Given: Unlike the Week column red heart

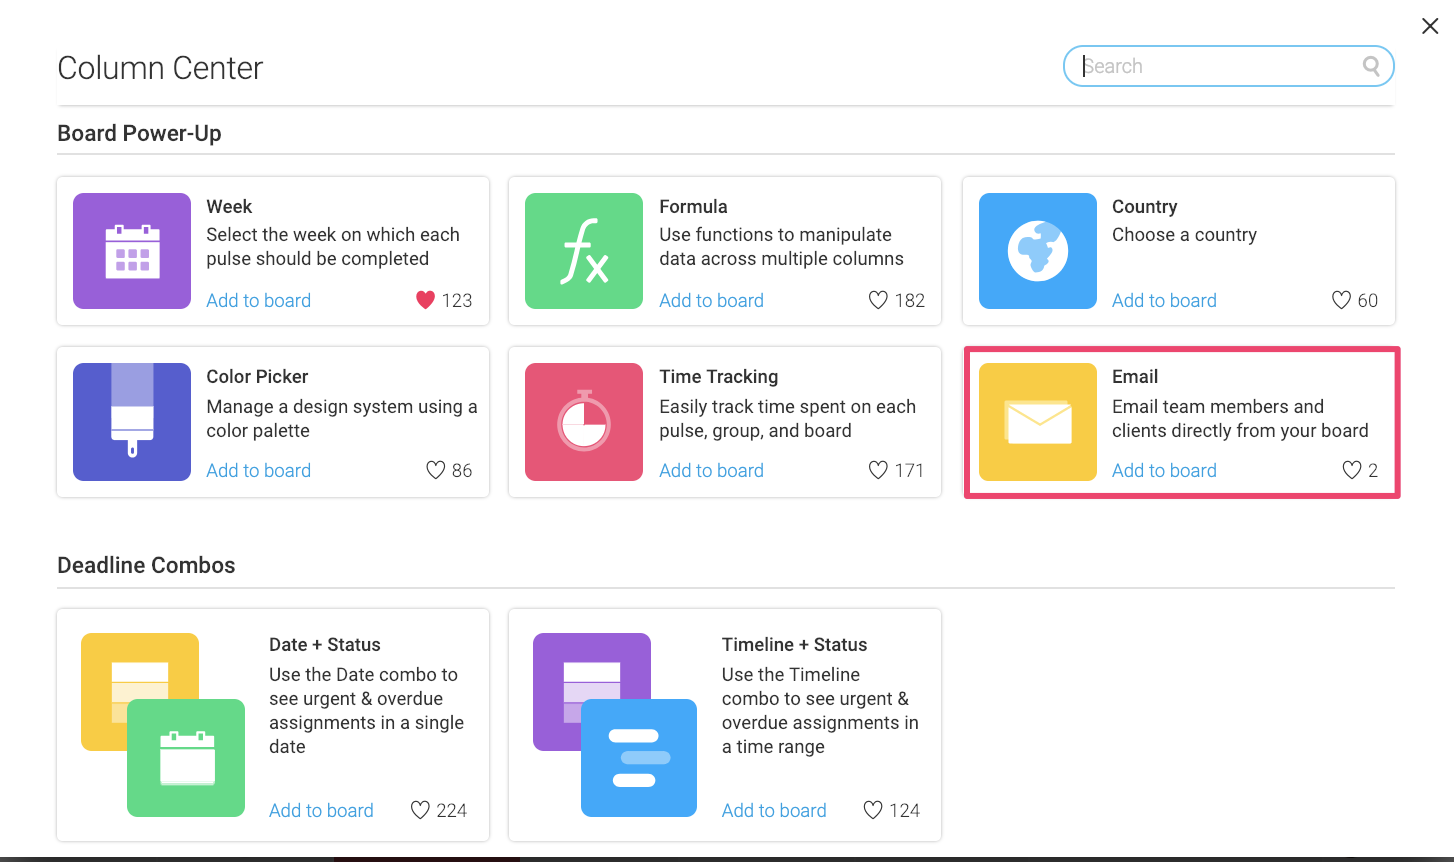Looking at the screenshot, I should (425, 300).
